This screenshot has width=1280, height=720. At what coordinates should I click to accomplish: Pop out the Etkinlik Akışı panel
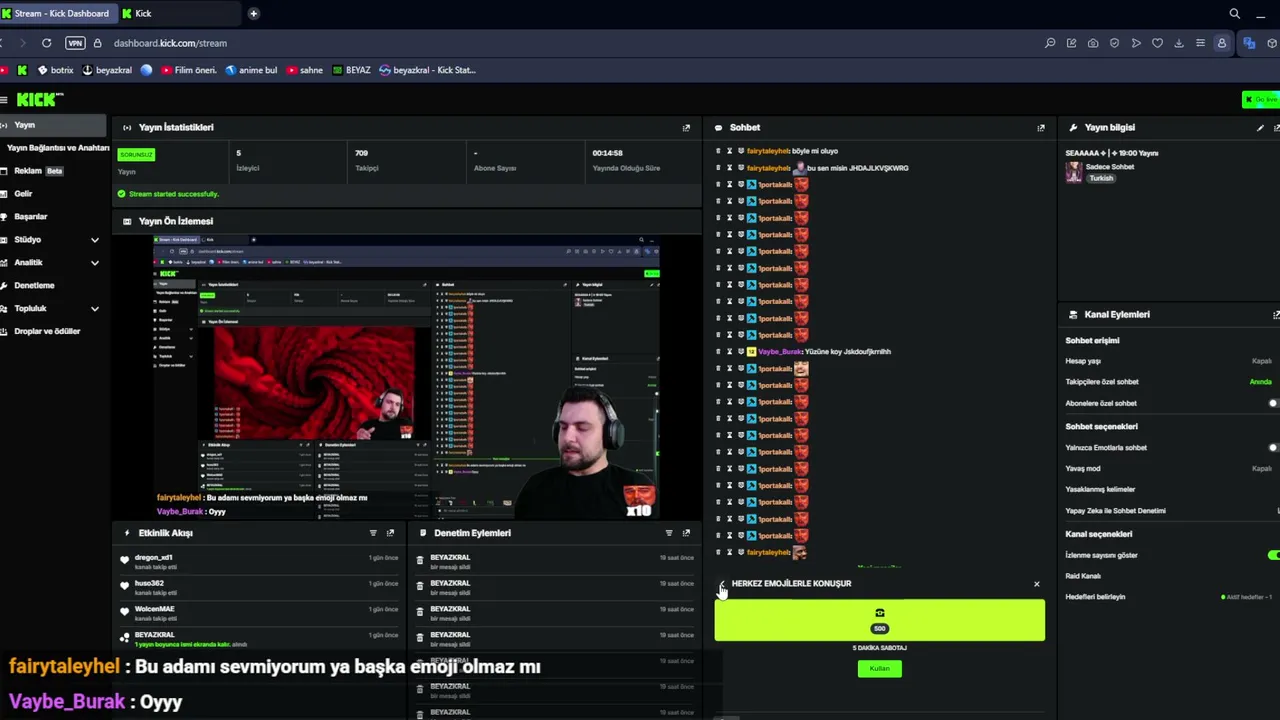[x=390, y=533]
